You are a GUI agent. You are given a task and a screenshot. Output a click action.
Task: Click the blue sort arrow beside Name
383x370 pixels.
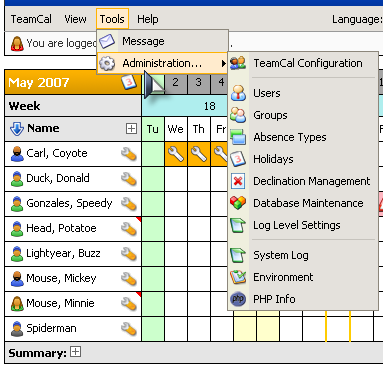17,129
